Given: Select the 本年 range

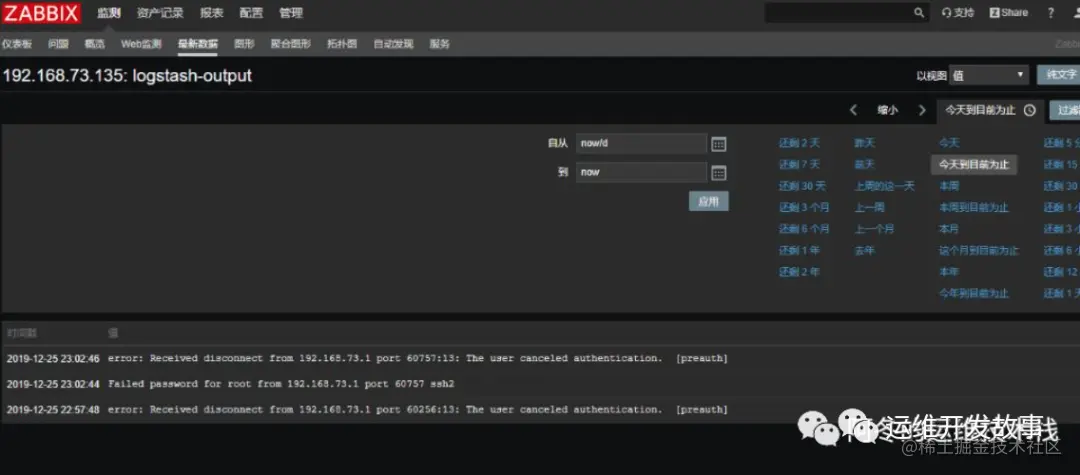Looking at the screenshot, I should 949,272.
